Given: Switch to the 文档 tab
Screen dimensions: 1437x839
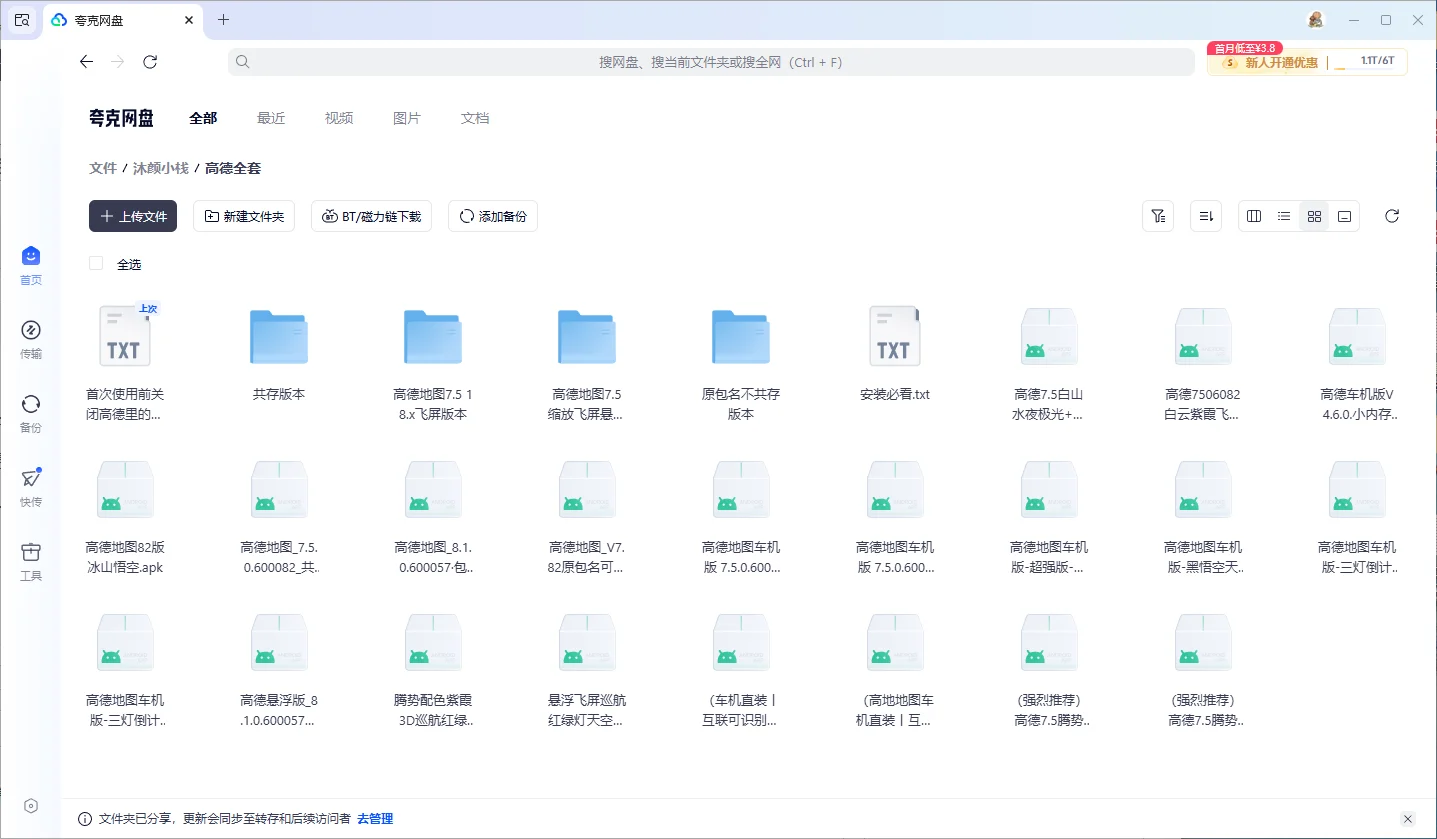Looking at the screenshot, I should point(475,118).
